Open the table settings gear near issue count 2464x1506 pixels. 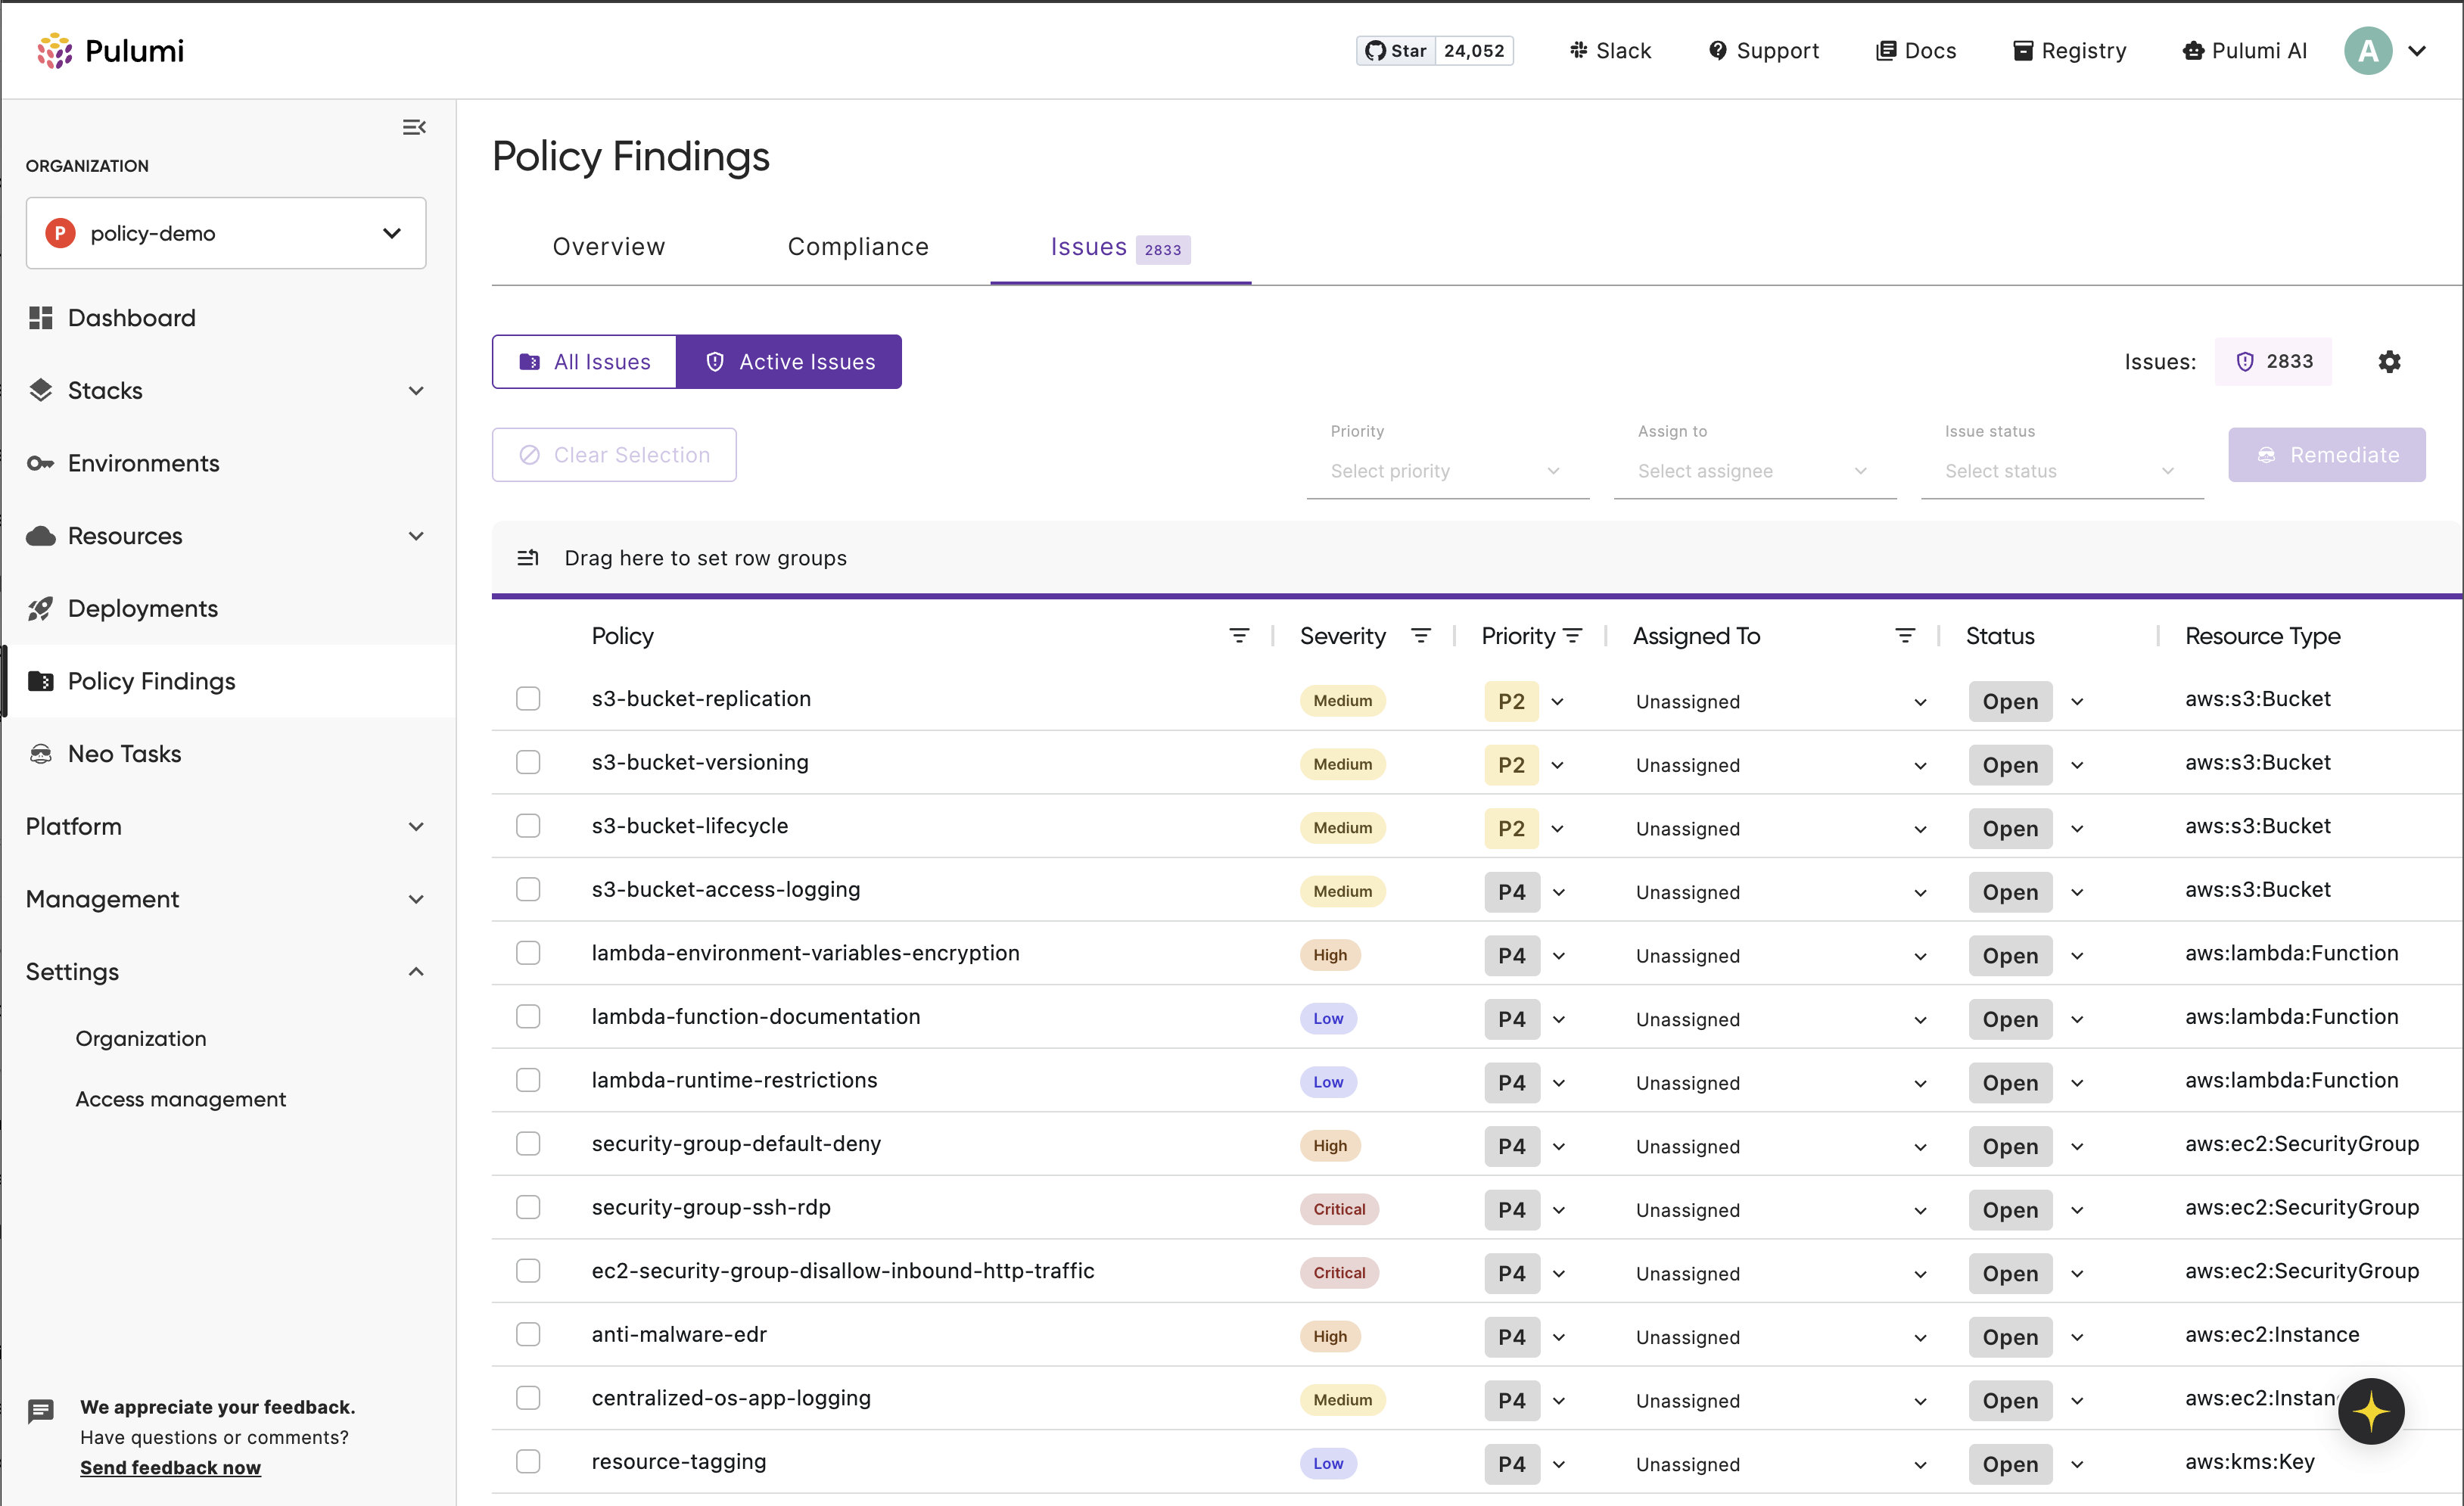pos(2390,361)
